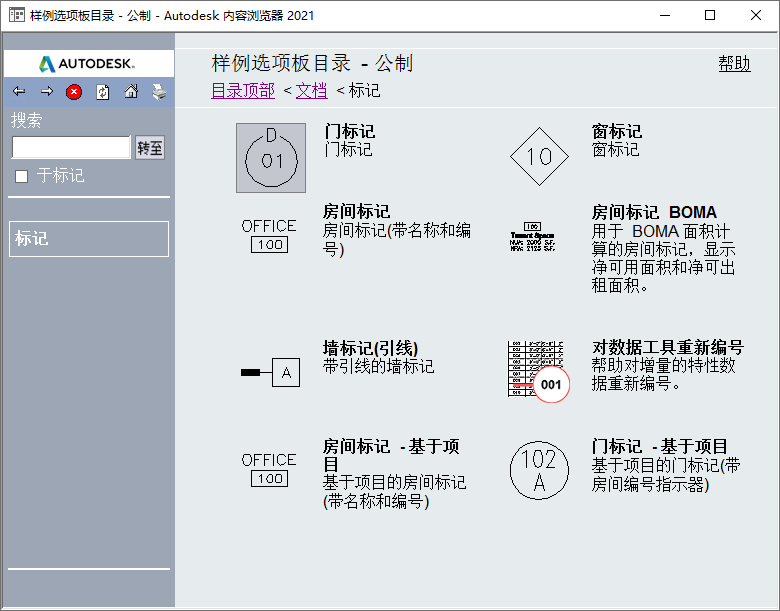Refresh the catalog page icon
The image size is (780, 611).
tap(102, 92)
